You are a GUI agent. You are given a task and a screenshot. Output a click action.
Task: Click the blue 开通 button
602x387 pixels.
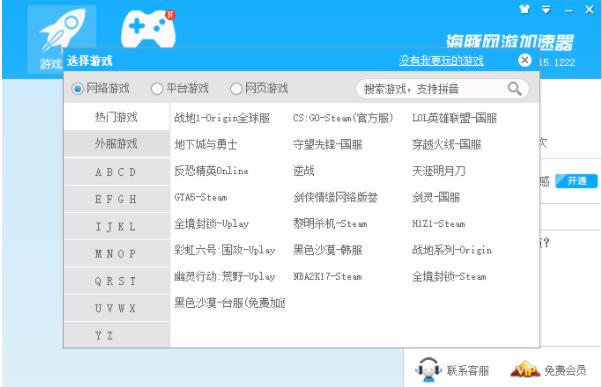[577, 181]
